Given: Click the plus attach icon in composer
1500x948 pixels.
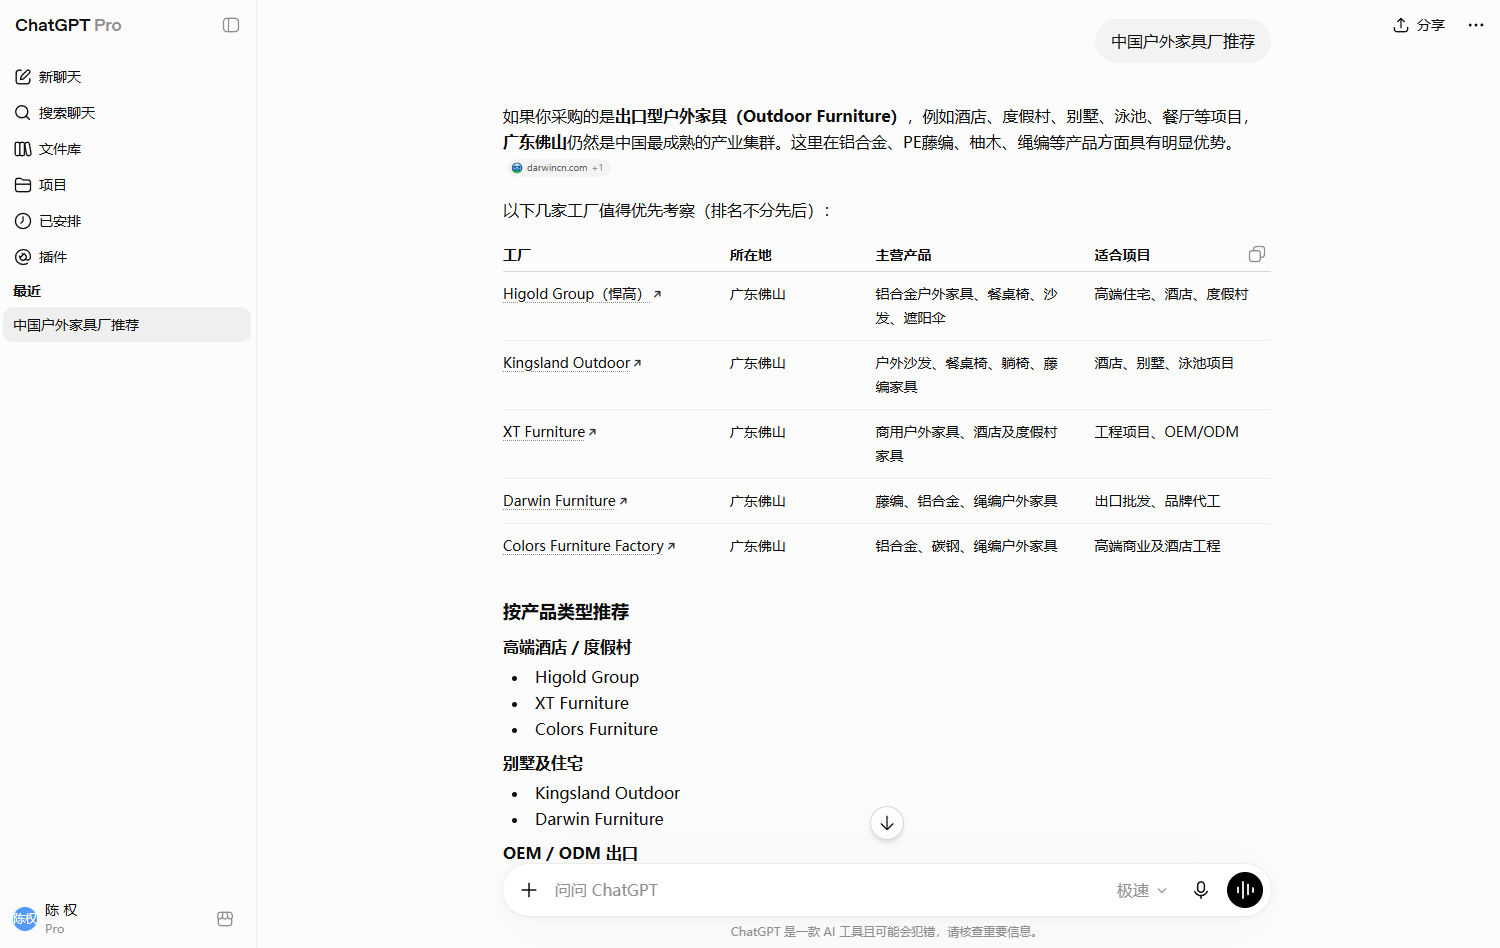Looking at the screenshot, I should pos(529,890).
